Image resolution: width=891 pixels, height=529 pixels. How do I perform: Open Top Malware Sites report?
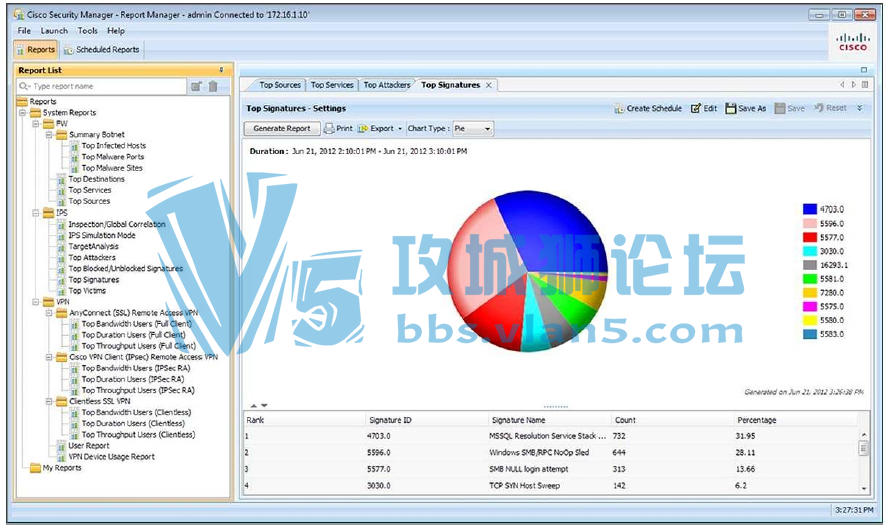coord(112,168)
